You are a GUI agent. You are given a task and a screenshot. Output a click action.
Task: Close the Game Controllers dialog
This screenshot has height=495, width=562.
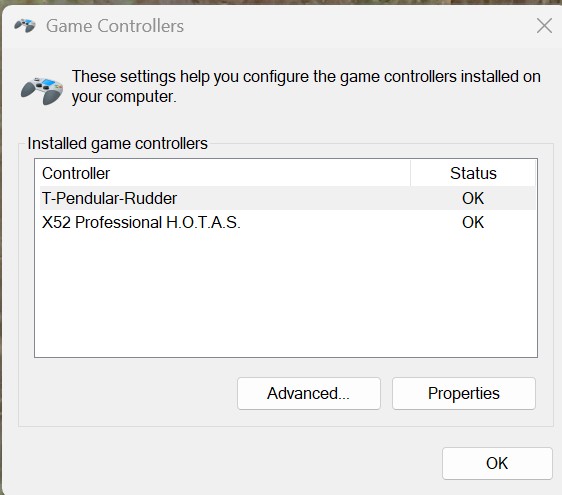tap(544, 26)
